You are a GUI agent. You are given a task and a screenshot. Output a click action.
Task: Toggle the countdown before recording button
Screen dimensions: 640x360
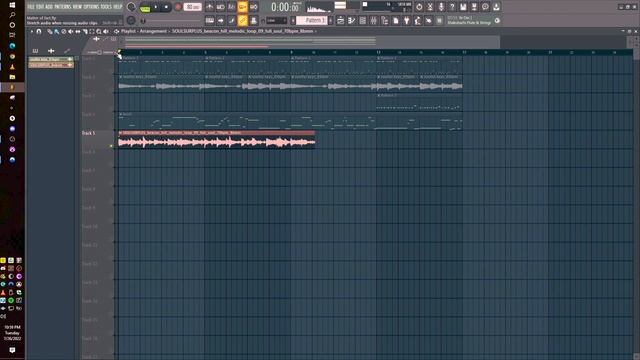(231, 7)
